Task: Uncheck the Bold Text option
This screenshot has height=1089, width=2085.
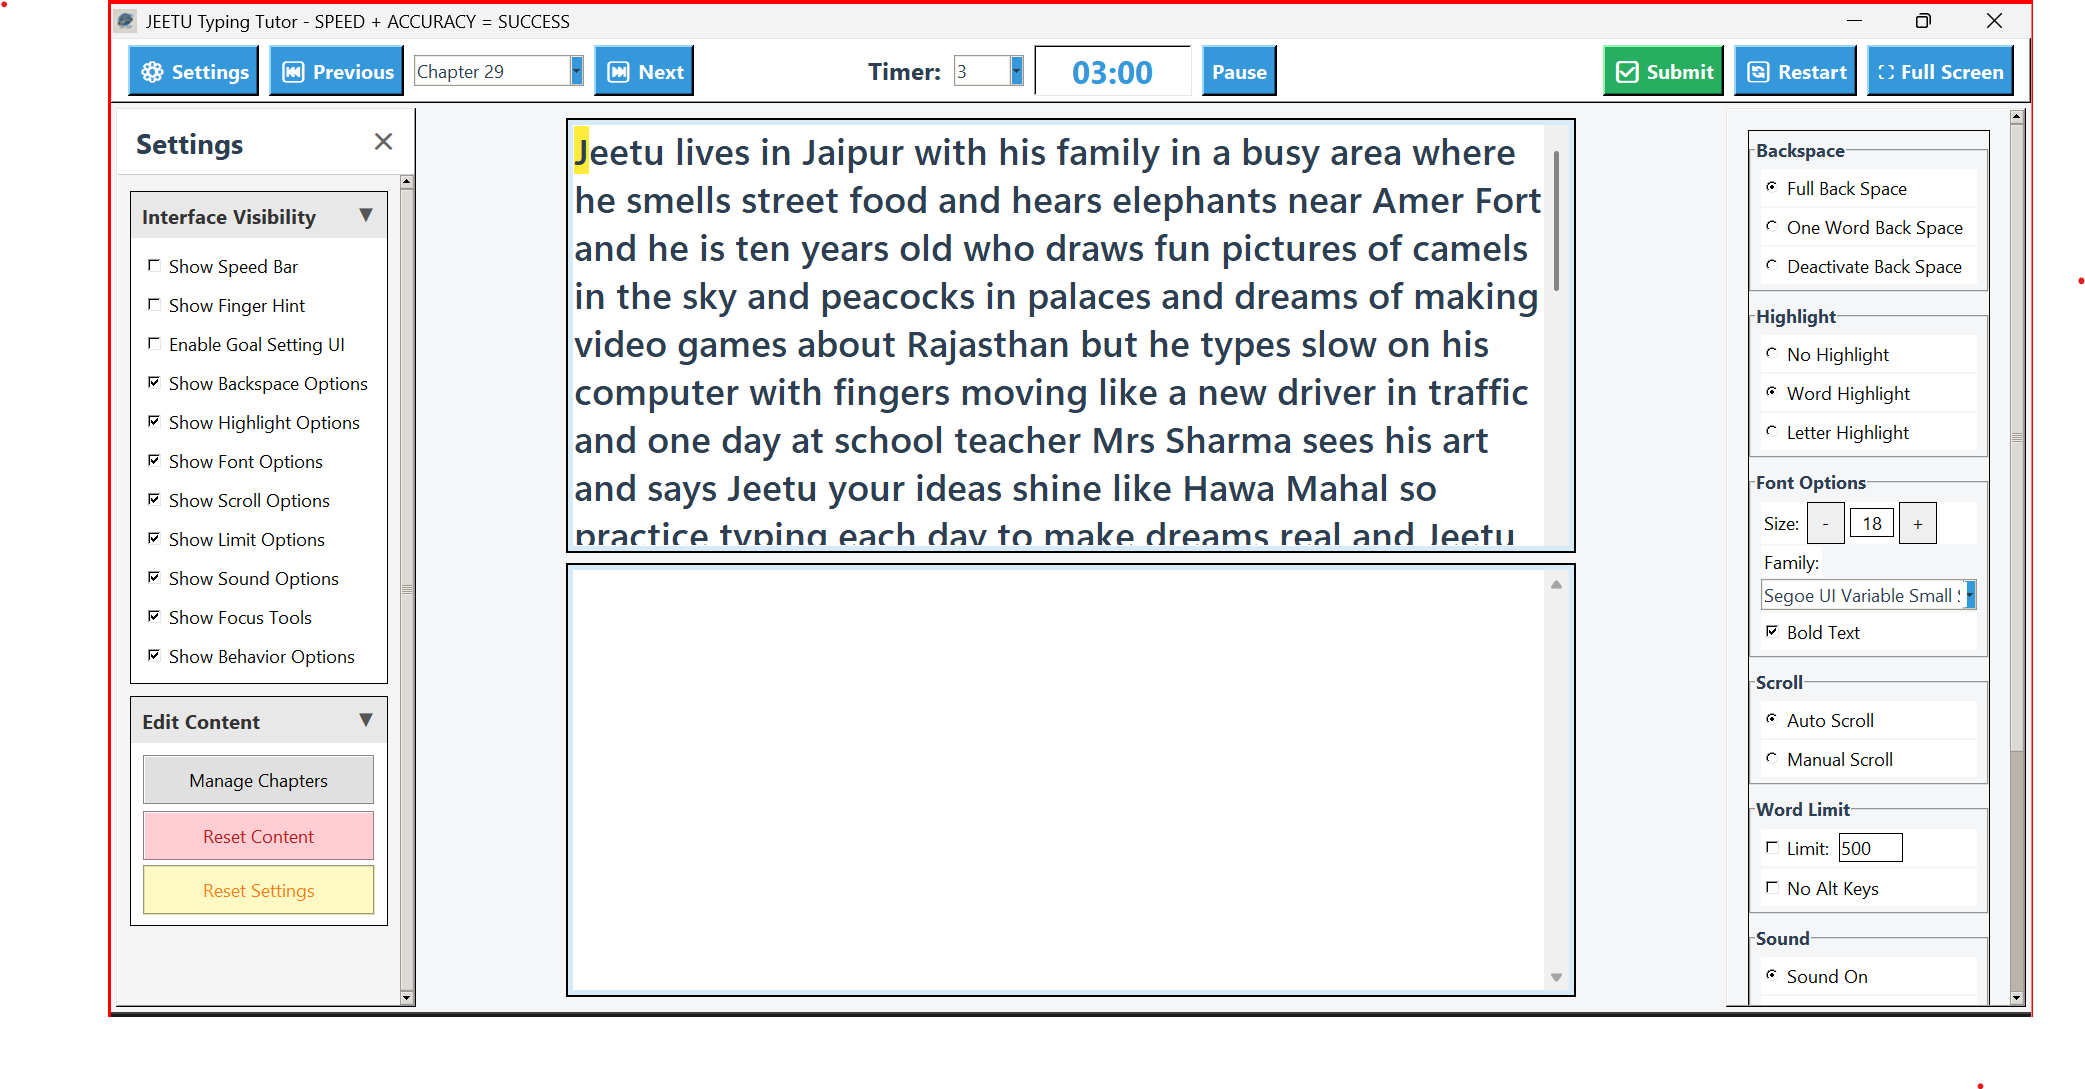Action: click(x=1772, y=632)
